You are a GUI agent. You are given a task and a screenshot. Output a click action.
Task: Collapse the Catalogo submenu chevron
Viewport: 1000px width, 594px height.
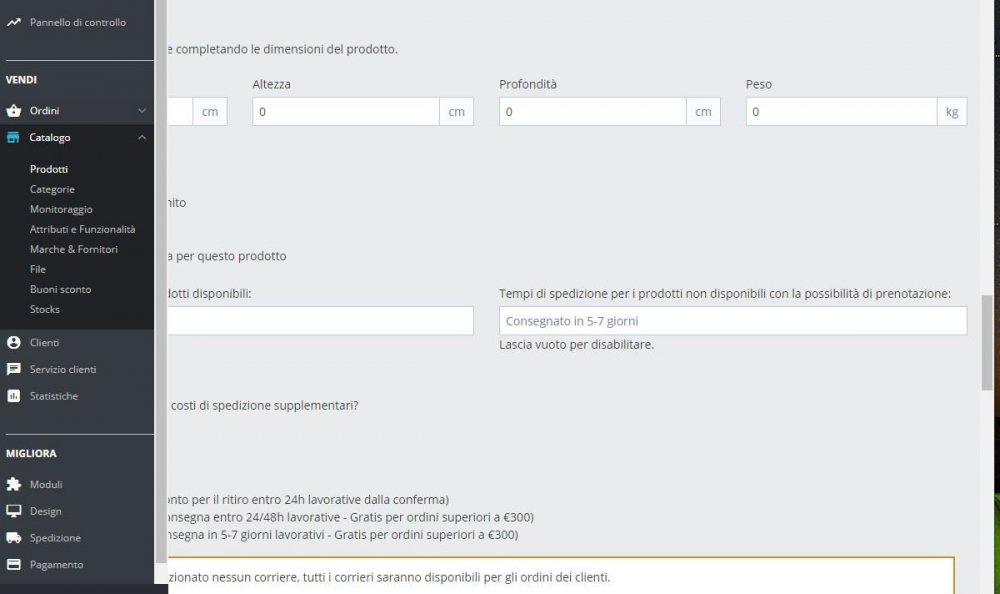tap(142, 138)
